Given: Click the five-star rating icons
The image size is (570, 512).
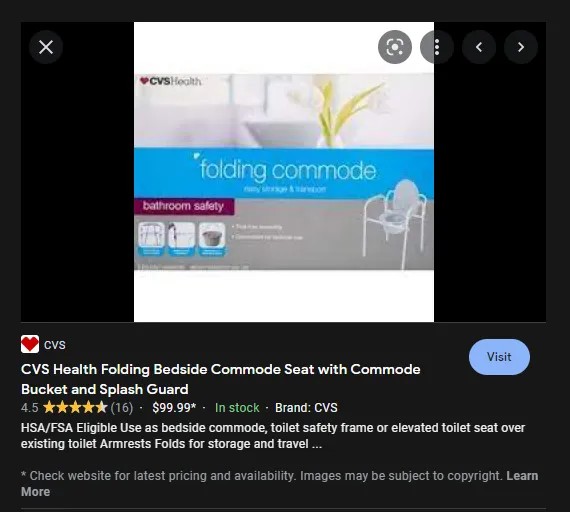Looking at the screenshot, I should 75,408.
